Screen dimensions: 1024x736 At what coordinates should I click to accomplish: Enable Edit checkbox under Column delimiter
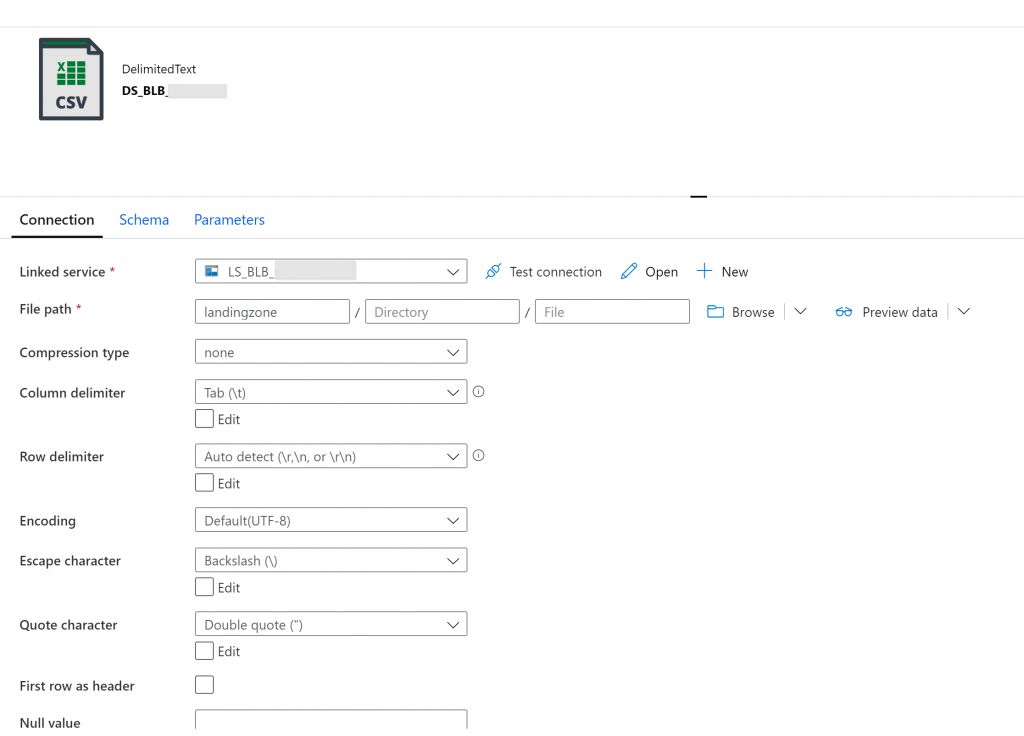click(x=204, y=419)
